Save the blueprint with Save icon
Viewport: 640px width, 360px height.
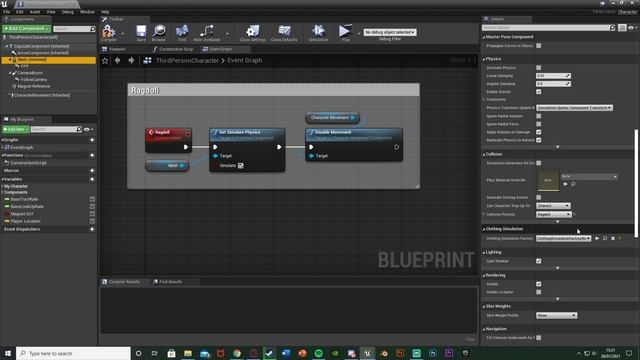click(141, 33)
